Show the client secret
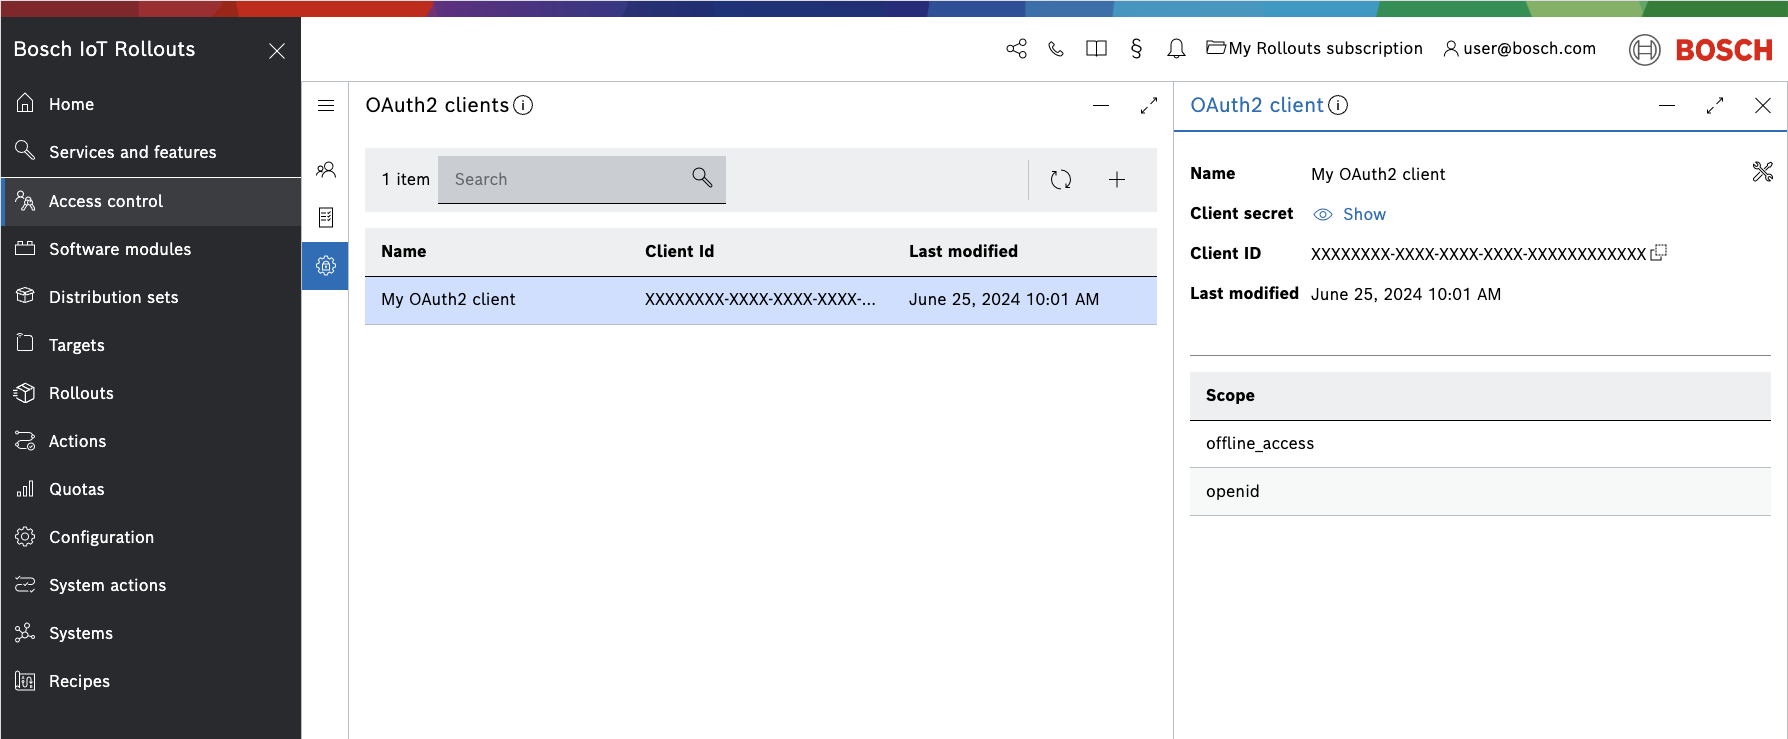 1350,214
